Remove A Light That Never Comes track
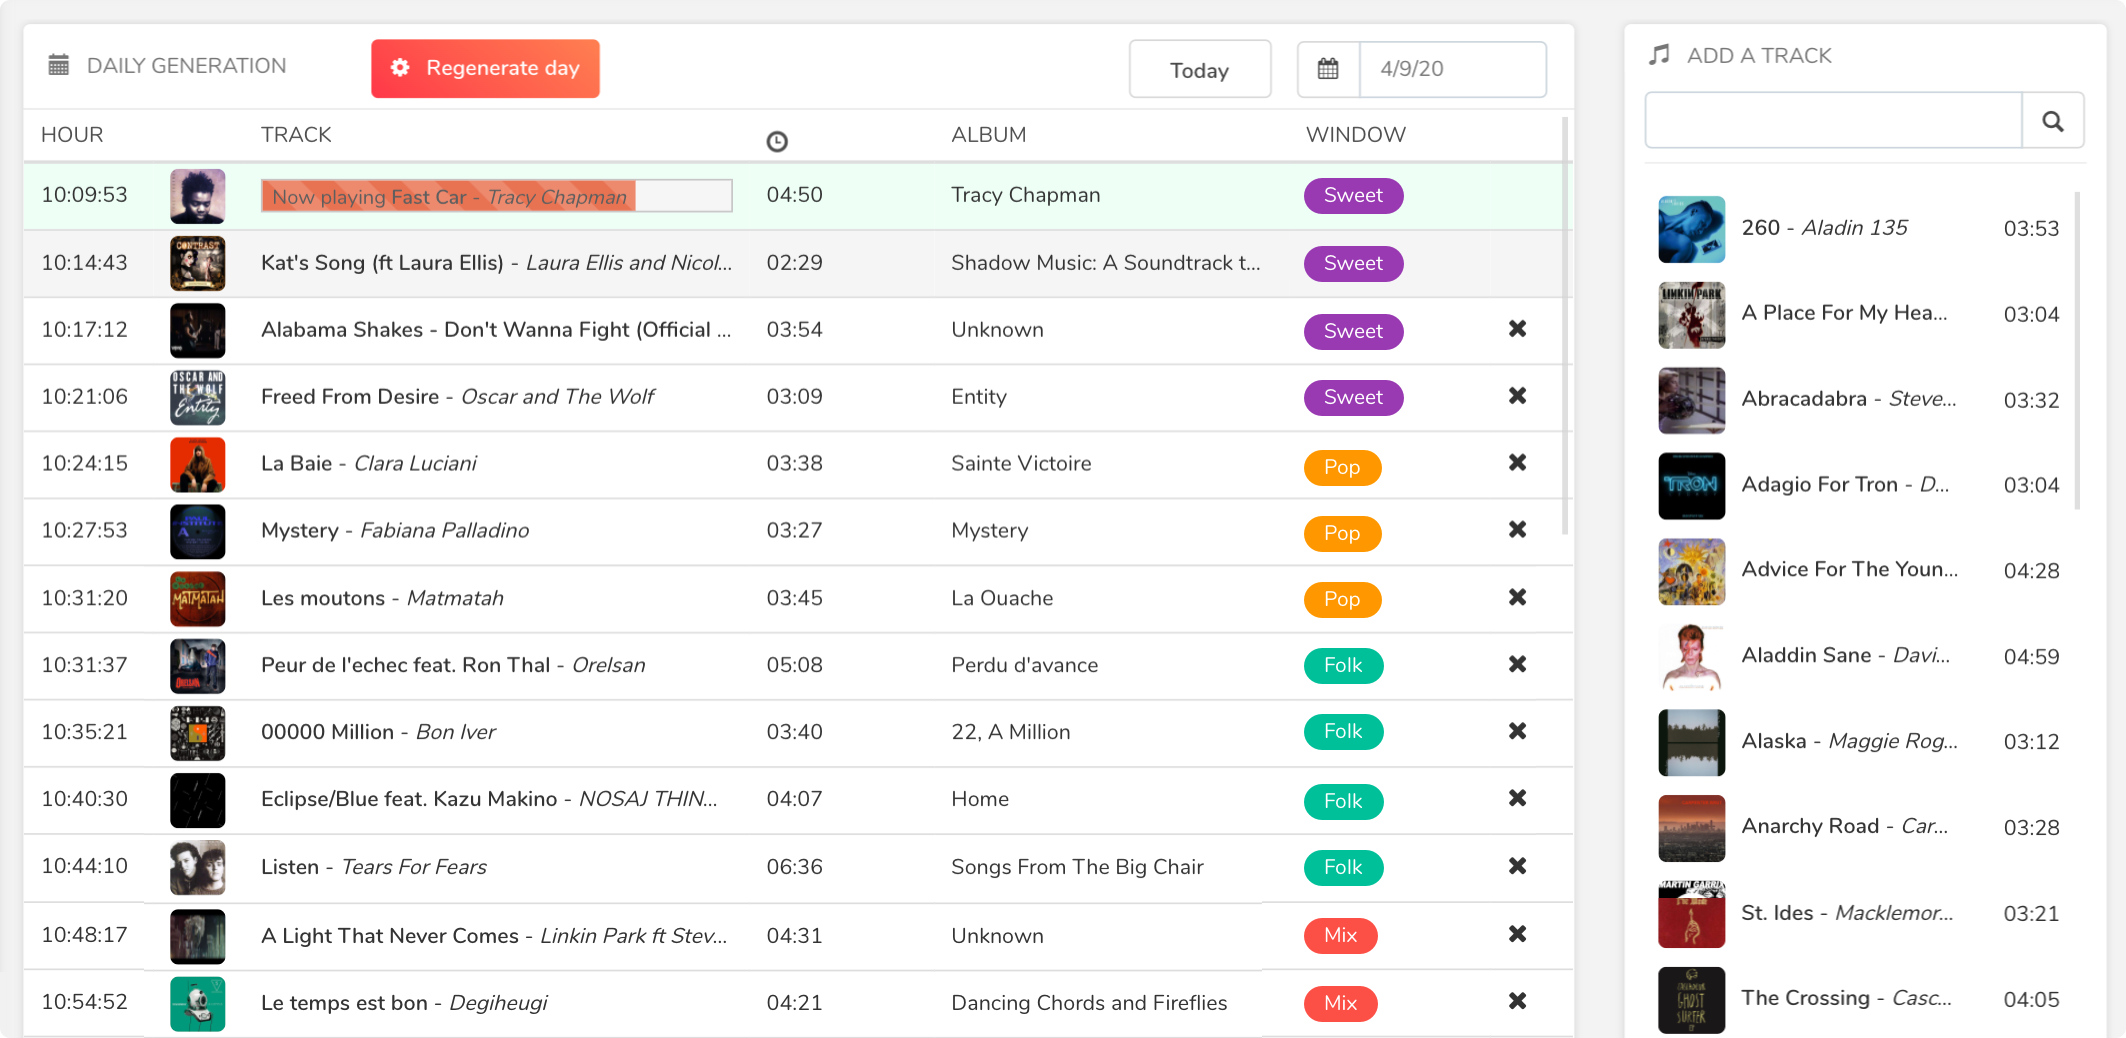This screenshot has height=1038, width=2126. (x=1517, y=934)
